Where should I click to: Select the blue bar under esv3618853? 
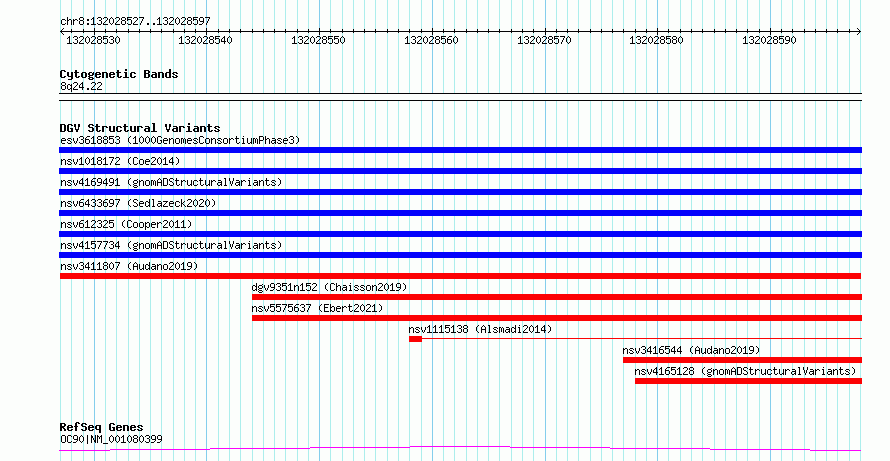tap(460, 150)
